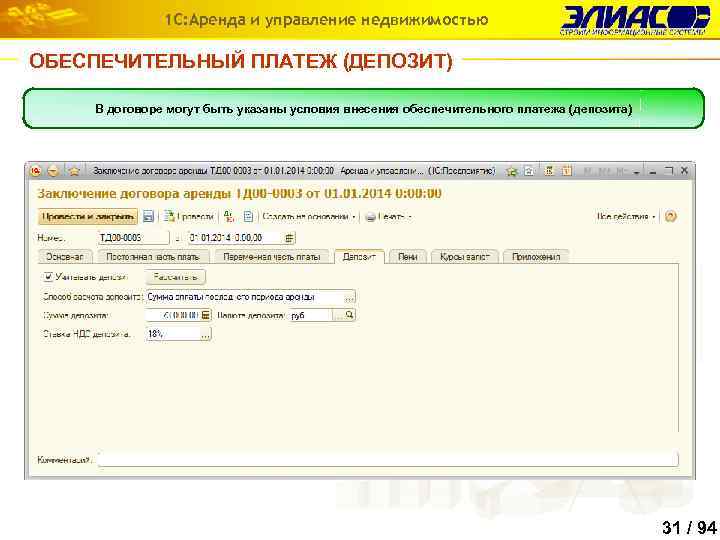Viewport: 720px width, 540px height.
Task: Click the document report icon before Создать на основании
Action: [248, 216]
